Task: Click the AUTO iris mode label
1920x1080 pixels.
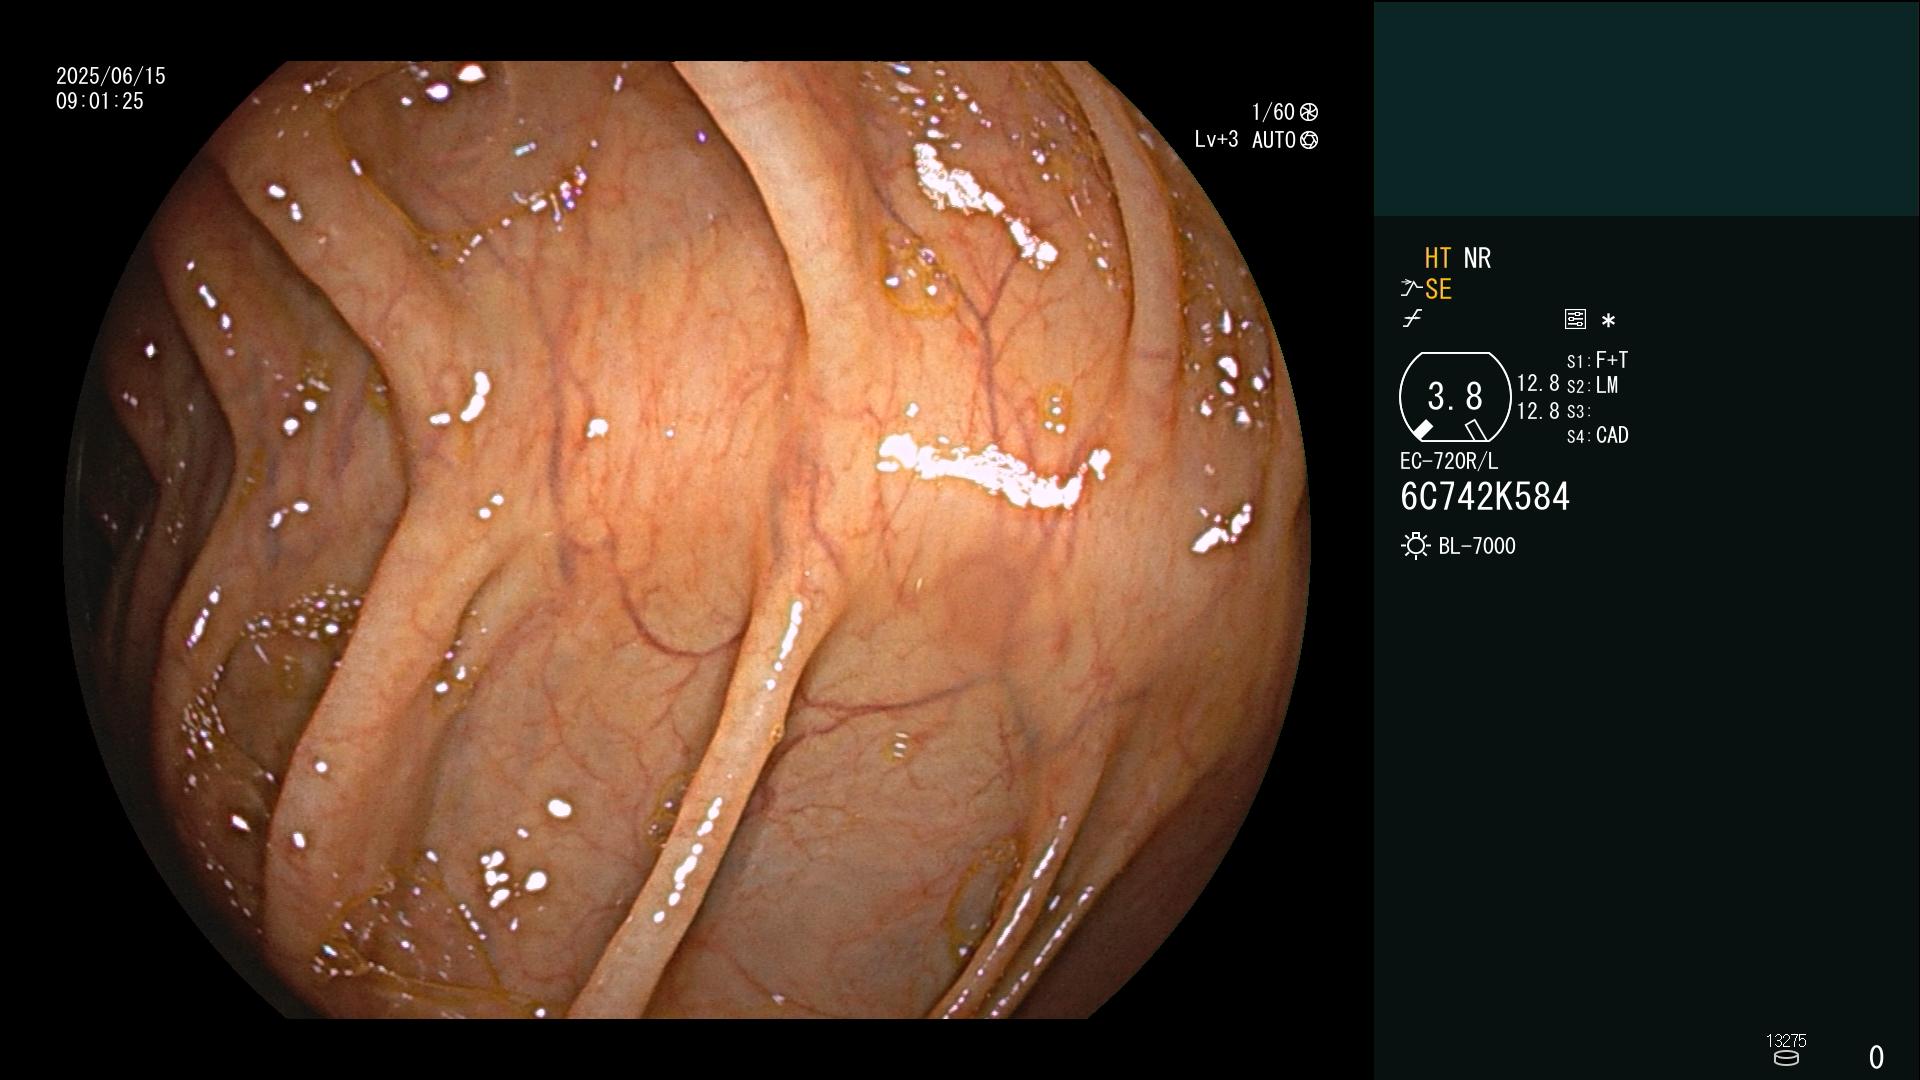Action: 1274,140
